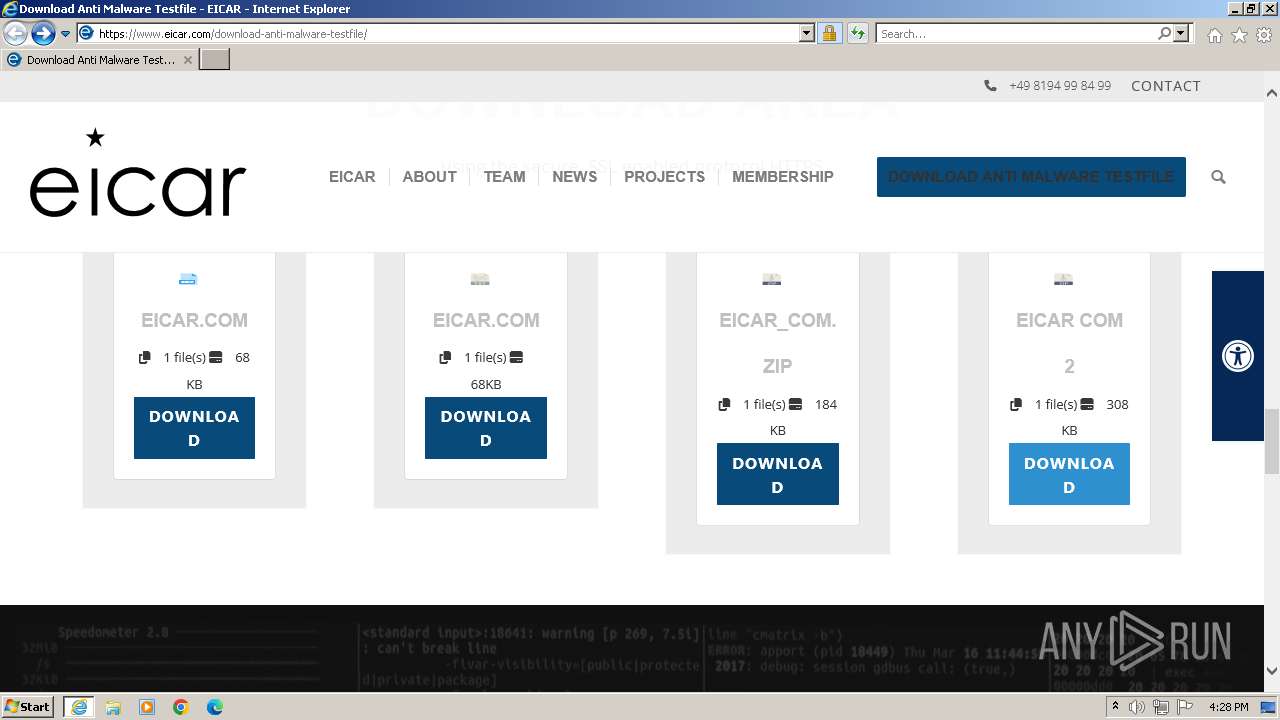
Task: Download the second EICAR.COM 68KB file
Action: (486, 428)
